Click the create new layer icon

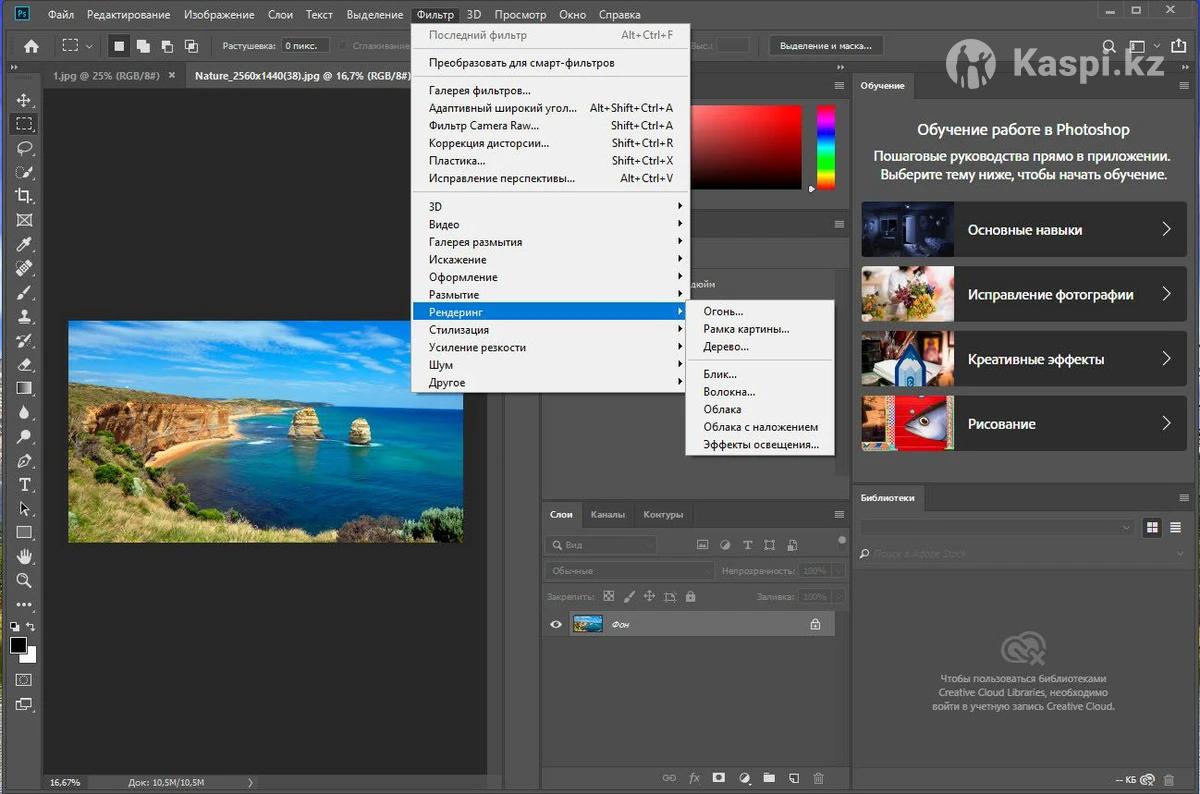pyautogui.click(x=793, y=778)
